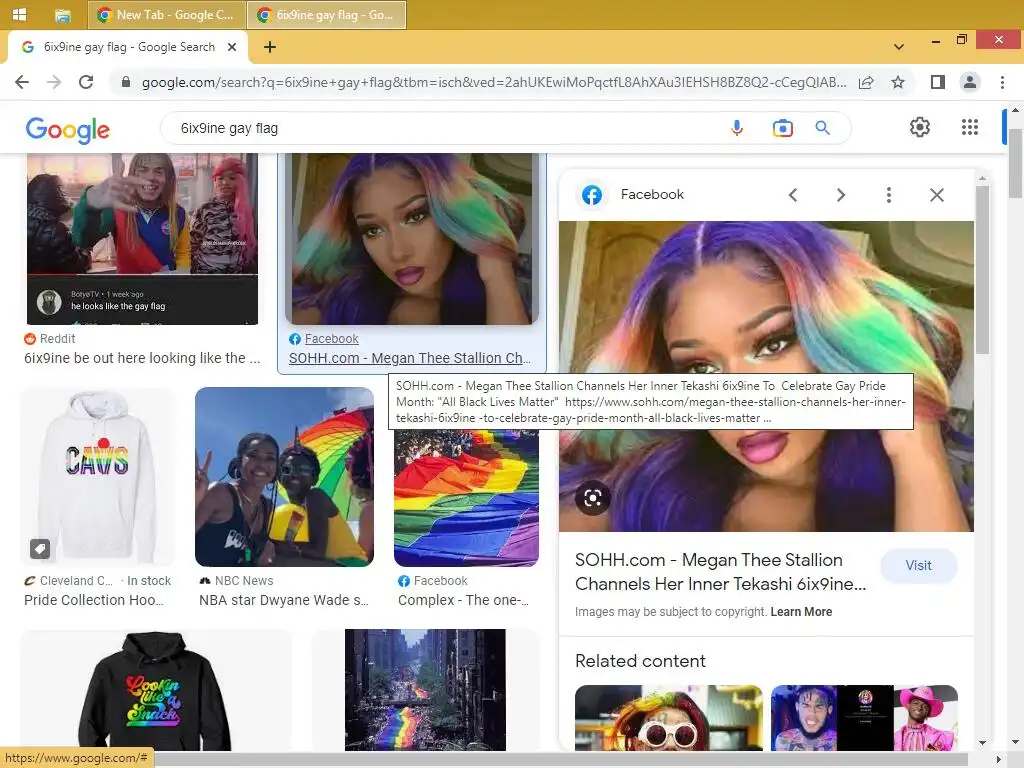Open the Megan Thee Stallion thumbnail result
1024x768 pixels.
click(x=411, y=239)
